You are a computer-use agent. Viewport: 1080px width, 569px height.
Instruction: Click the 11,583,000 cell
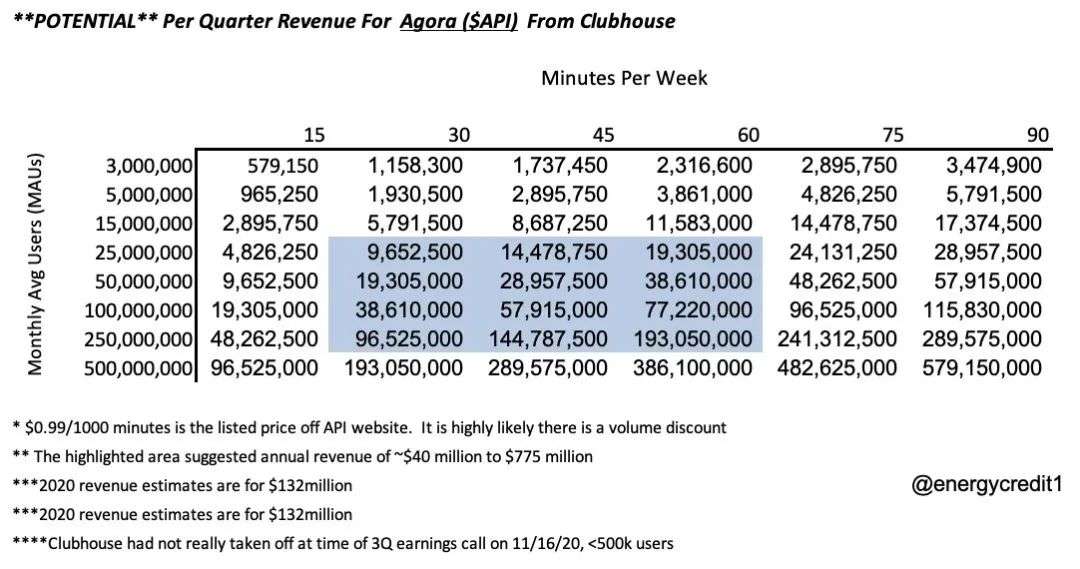699,224
